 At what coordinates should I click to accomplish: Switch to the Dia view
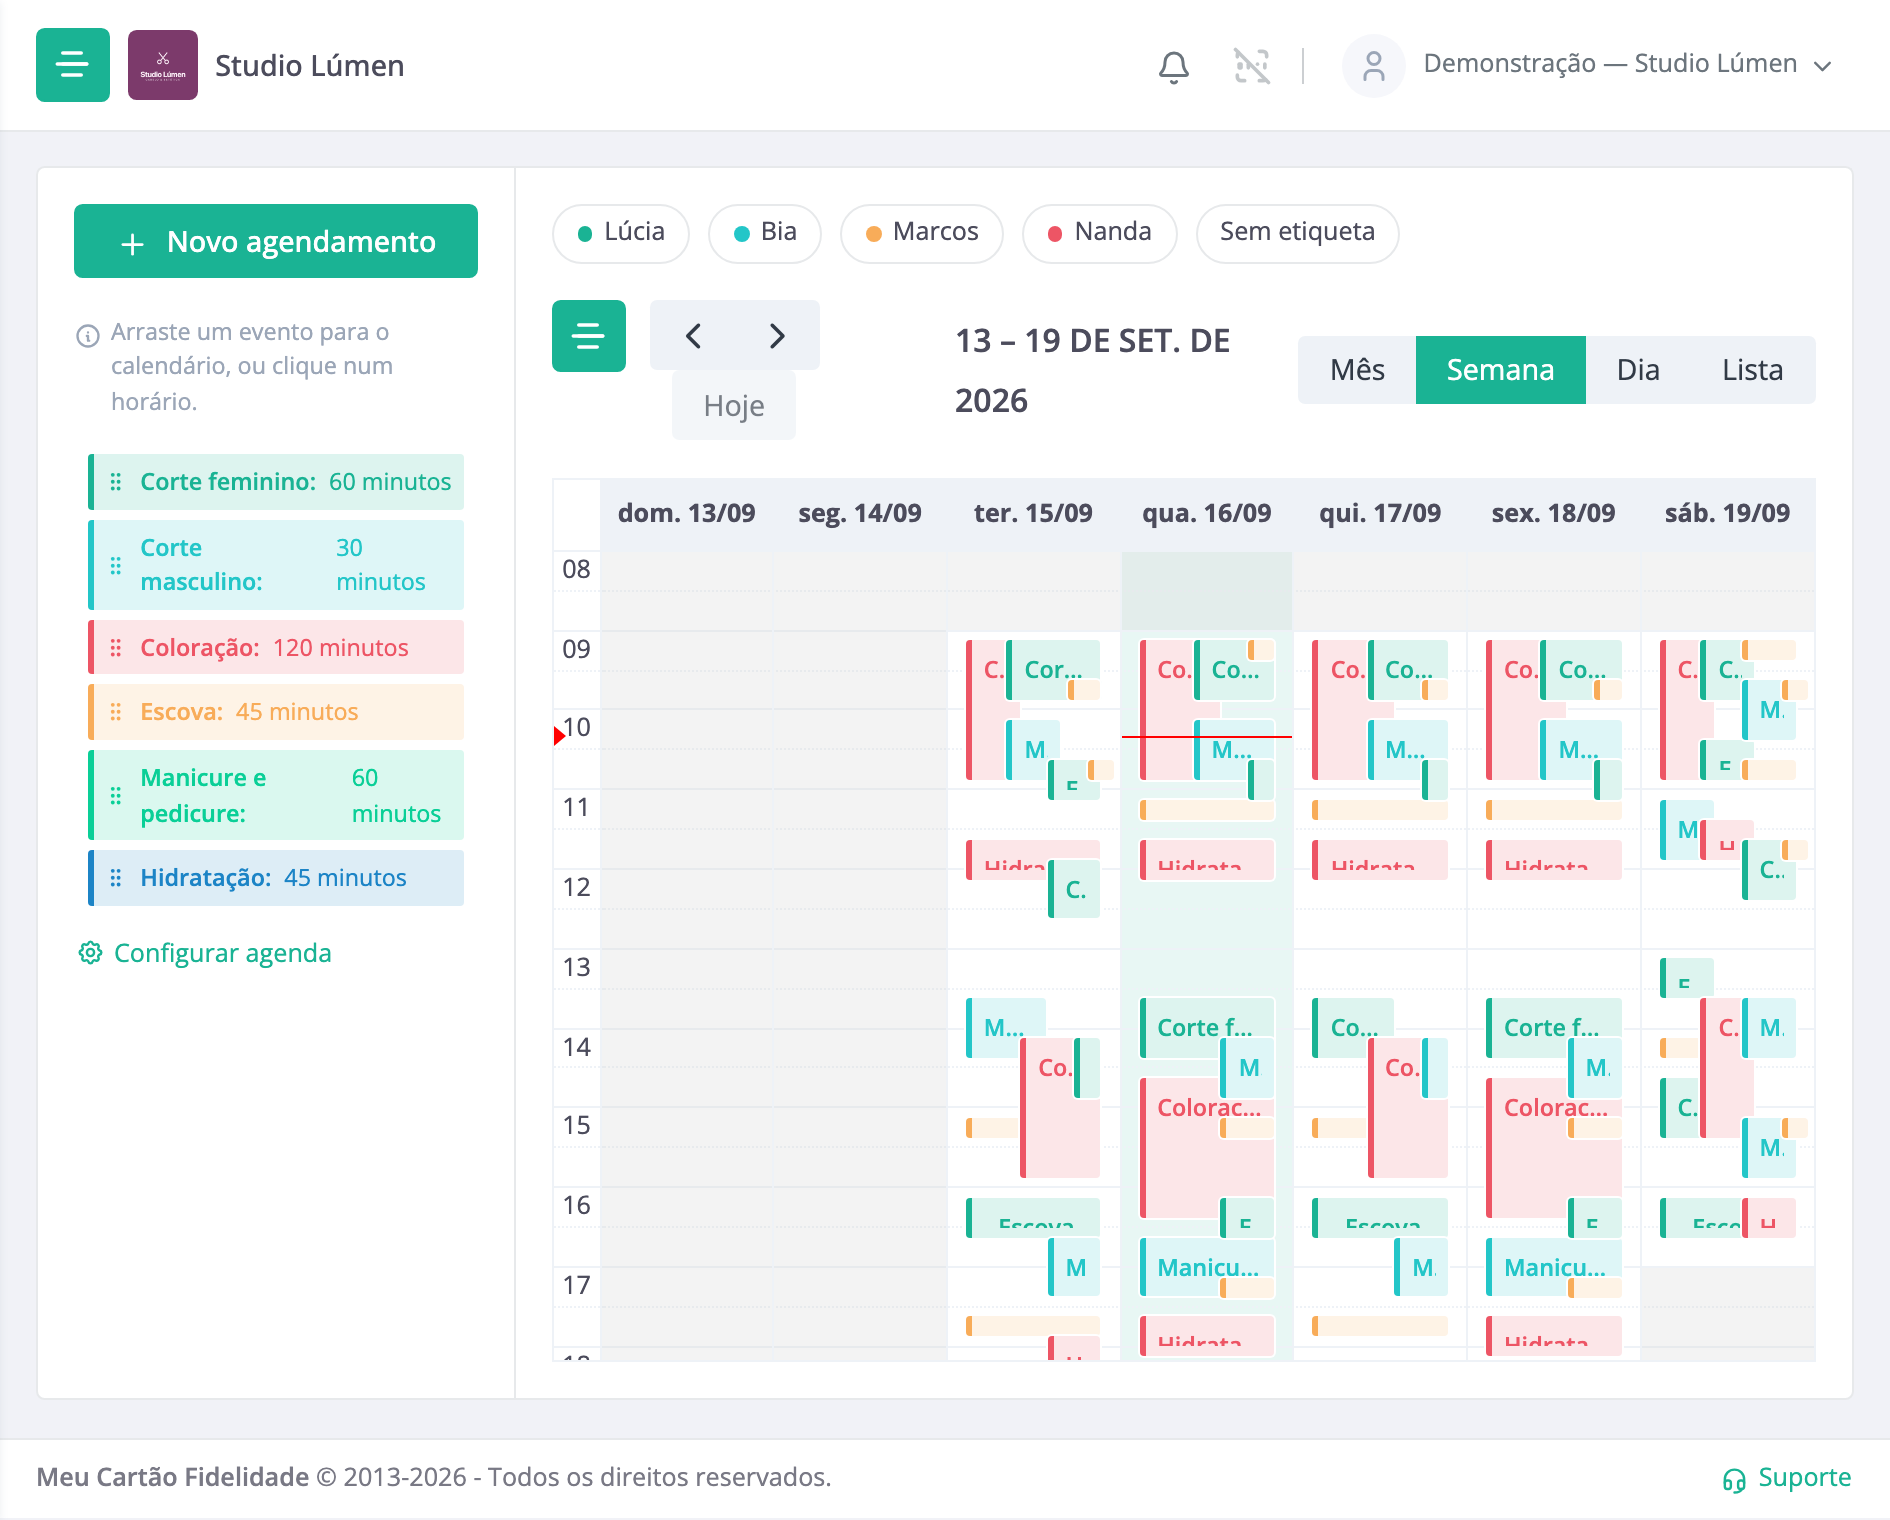click(x=1638, y=370)
